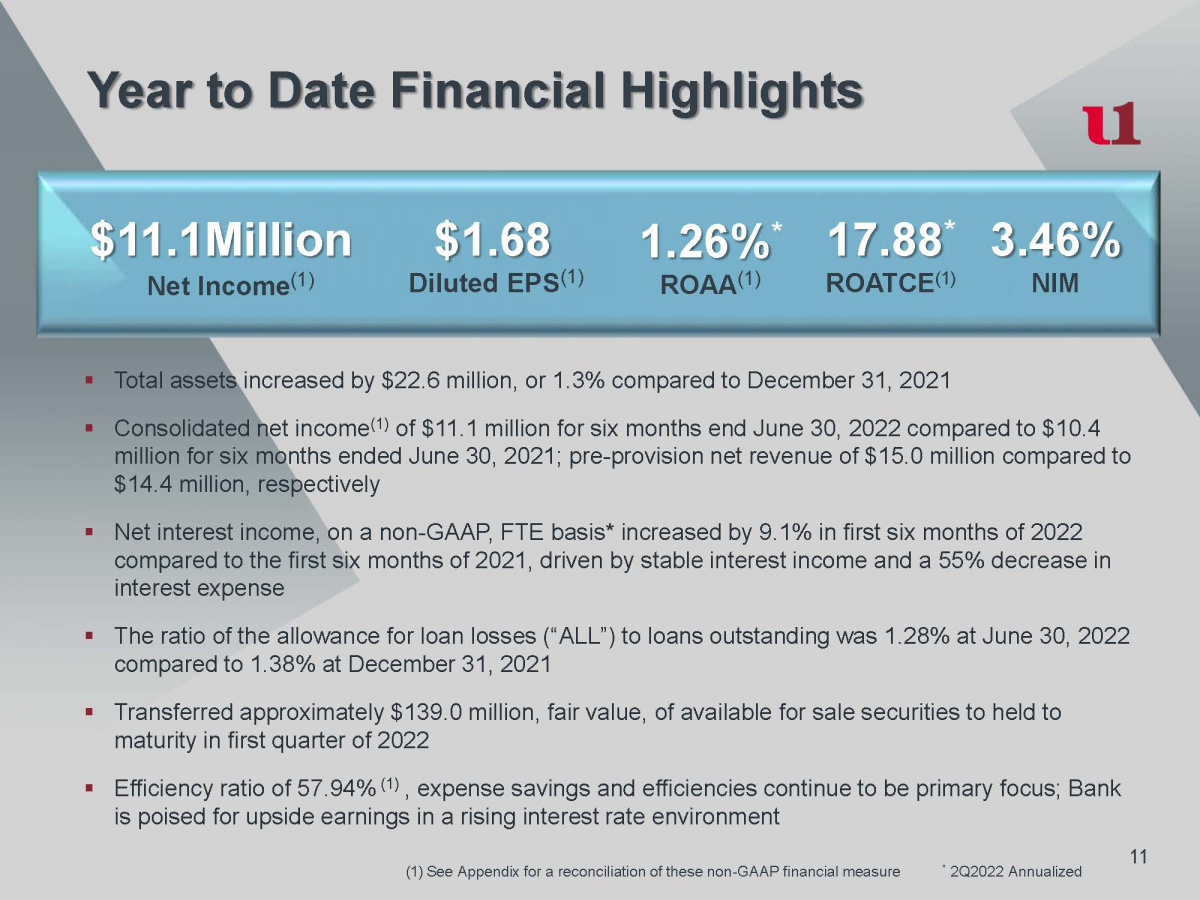
Task: Click the Year to Date Financial Highlights title
Action: tap(474, 92)
